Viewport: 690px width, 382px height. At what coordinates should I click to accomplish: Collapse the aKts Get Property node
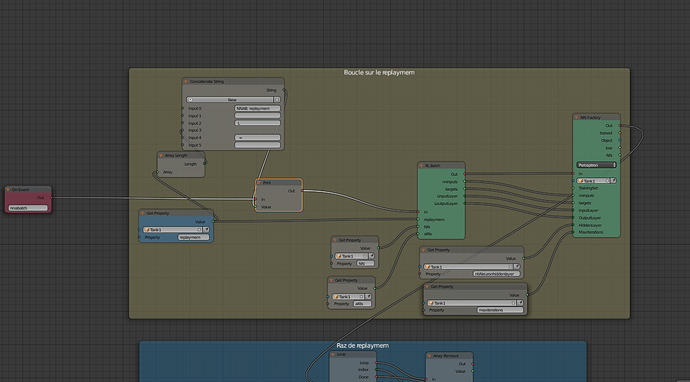tap(331, 280)
